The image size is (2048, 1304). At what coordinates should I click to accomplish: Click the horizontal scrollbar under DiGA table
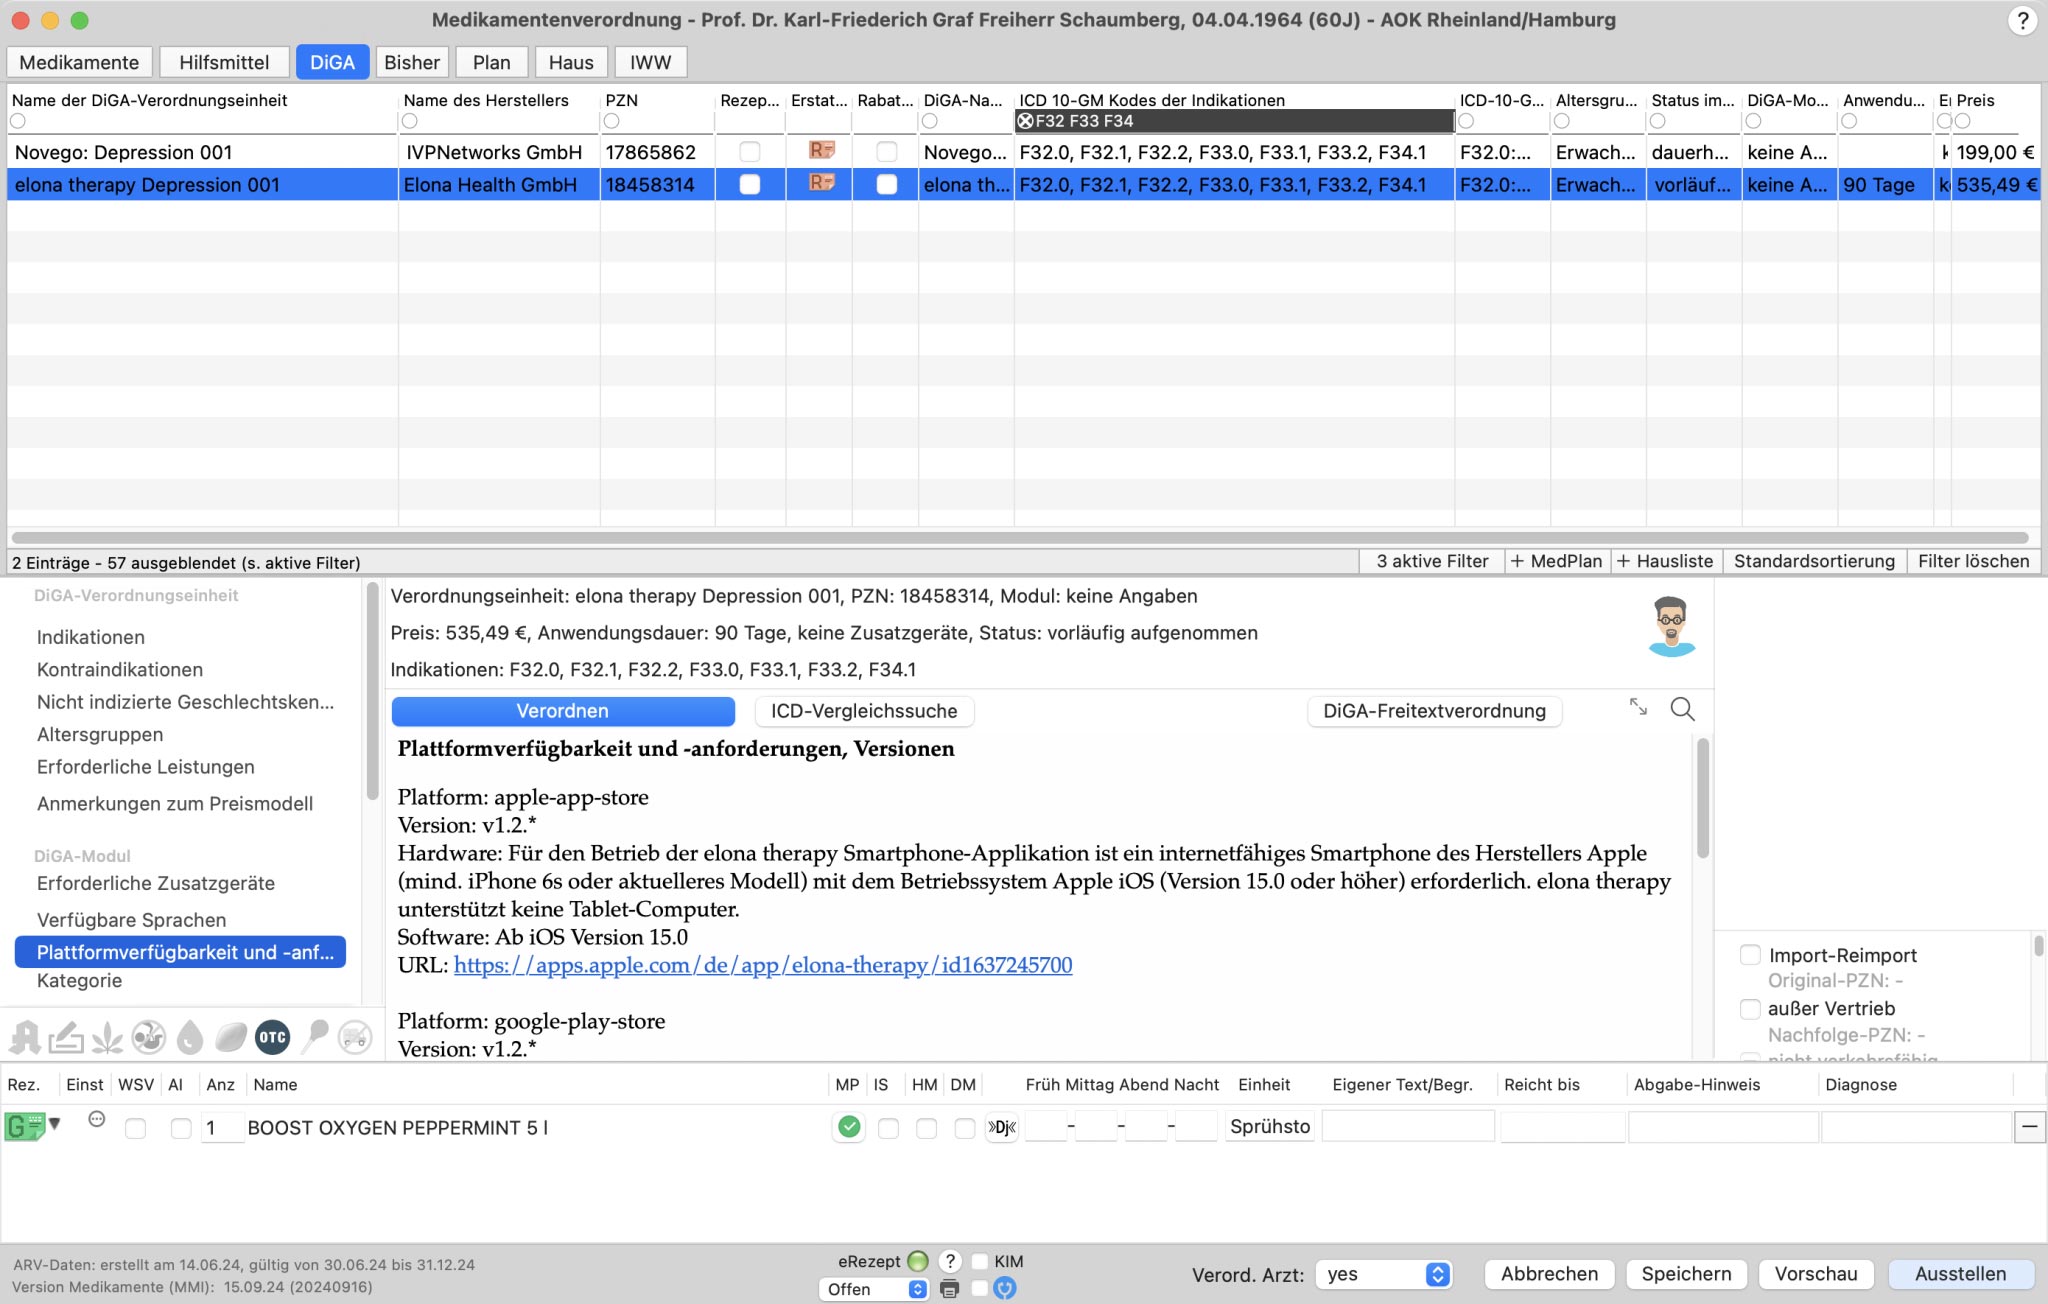point(1019,538)
